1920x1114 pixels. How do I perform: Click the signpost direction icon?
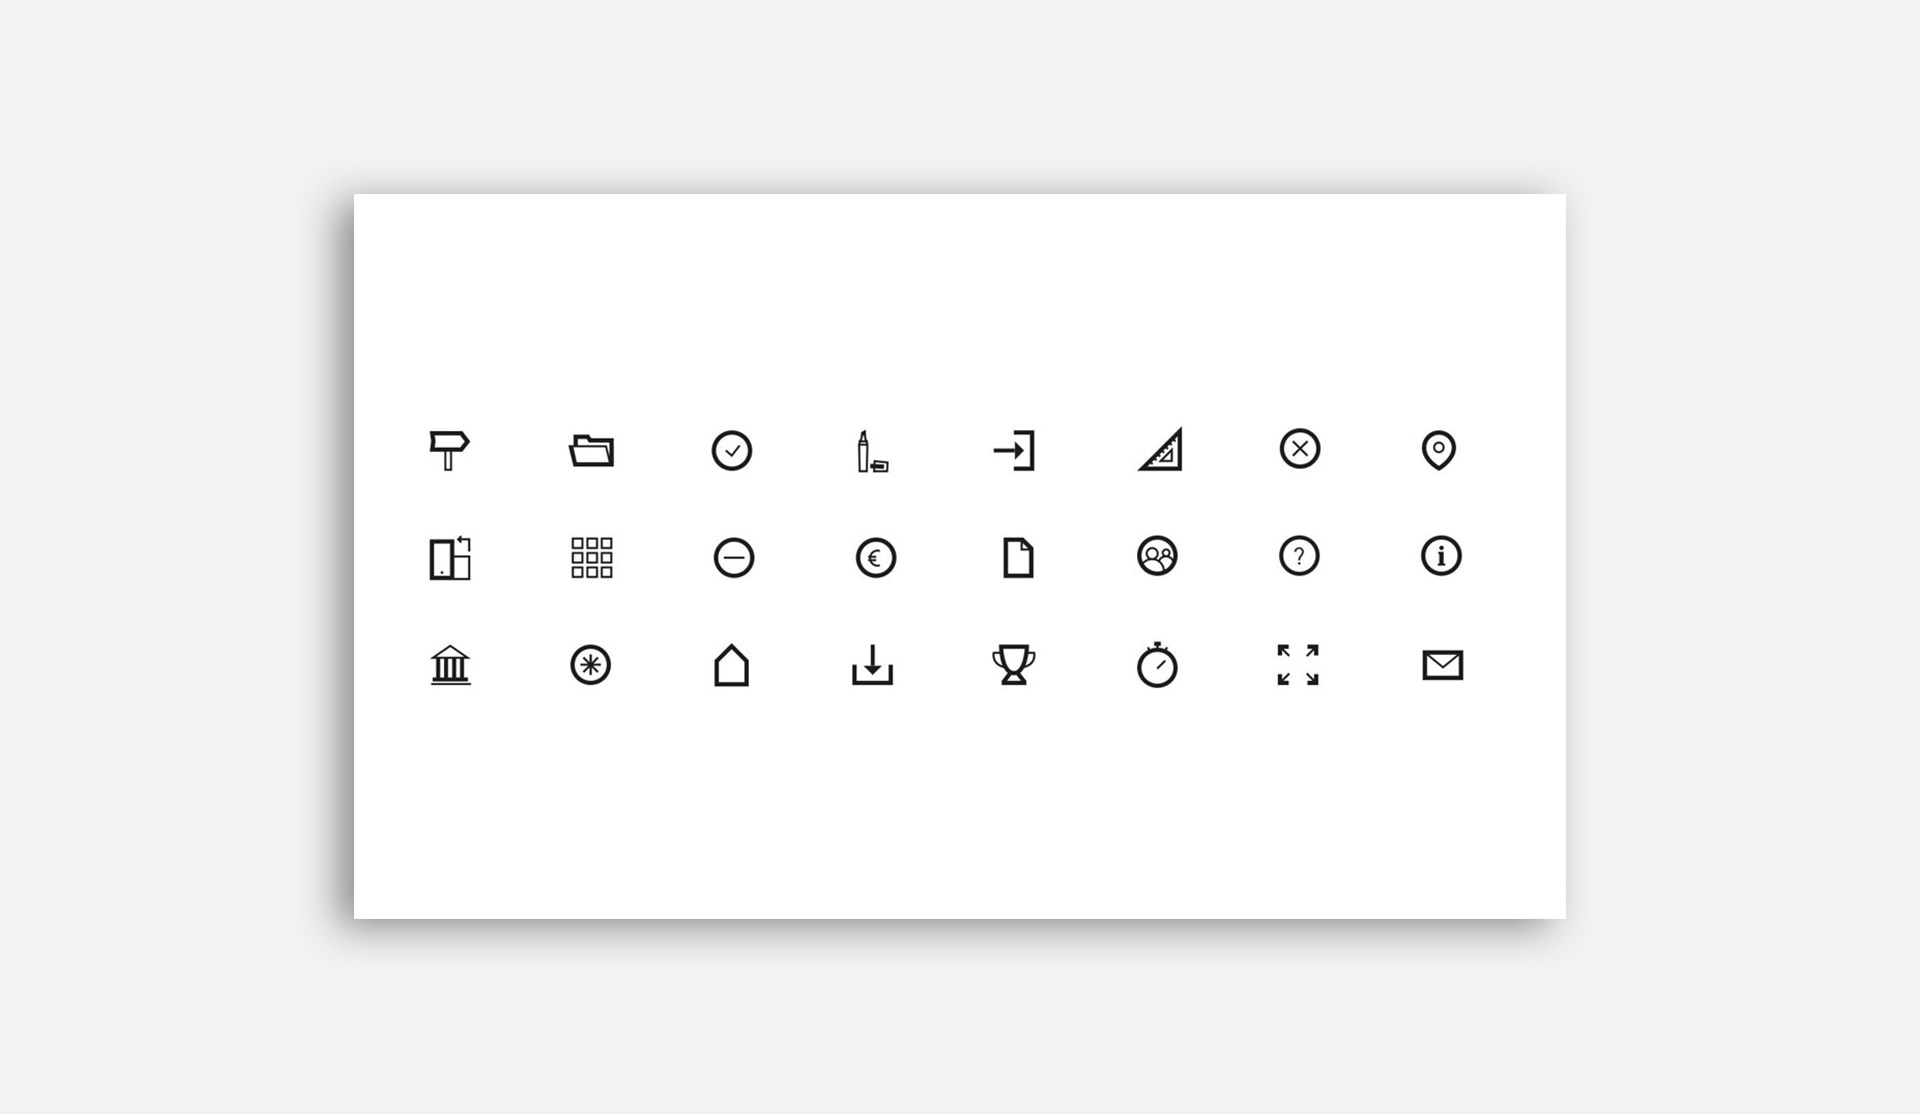pyautogui.click(x=449, y=450)
